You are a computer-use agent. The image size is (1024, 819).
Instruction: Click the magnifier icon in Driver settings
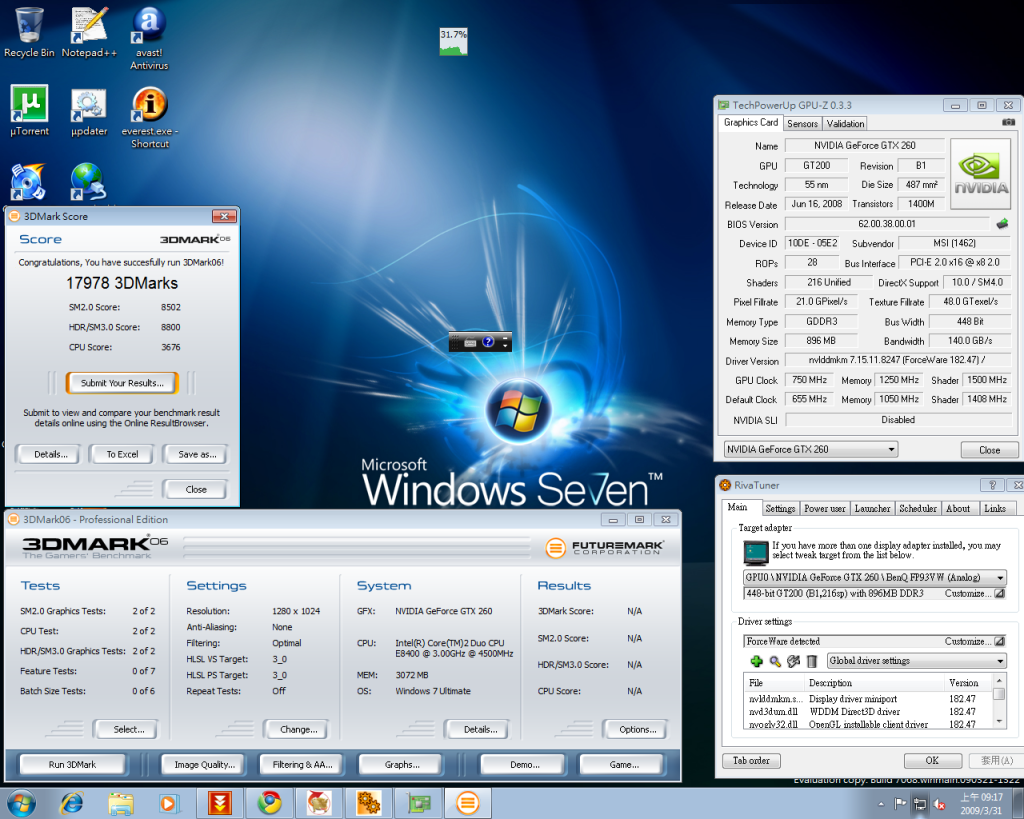[775, 661]
